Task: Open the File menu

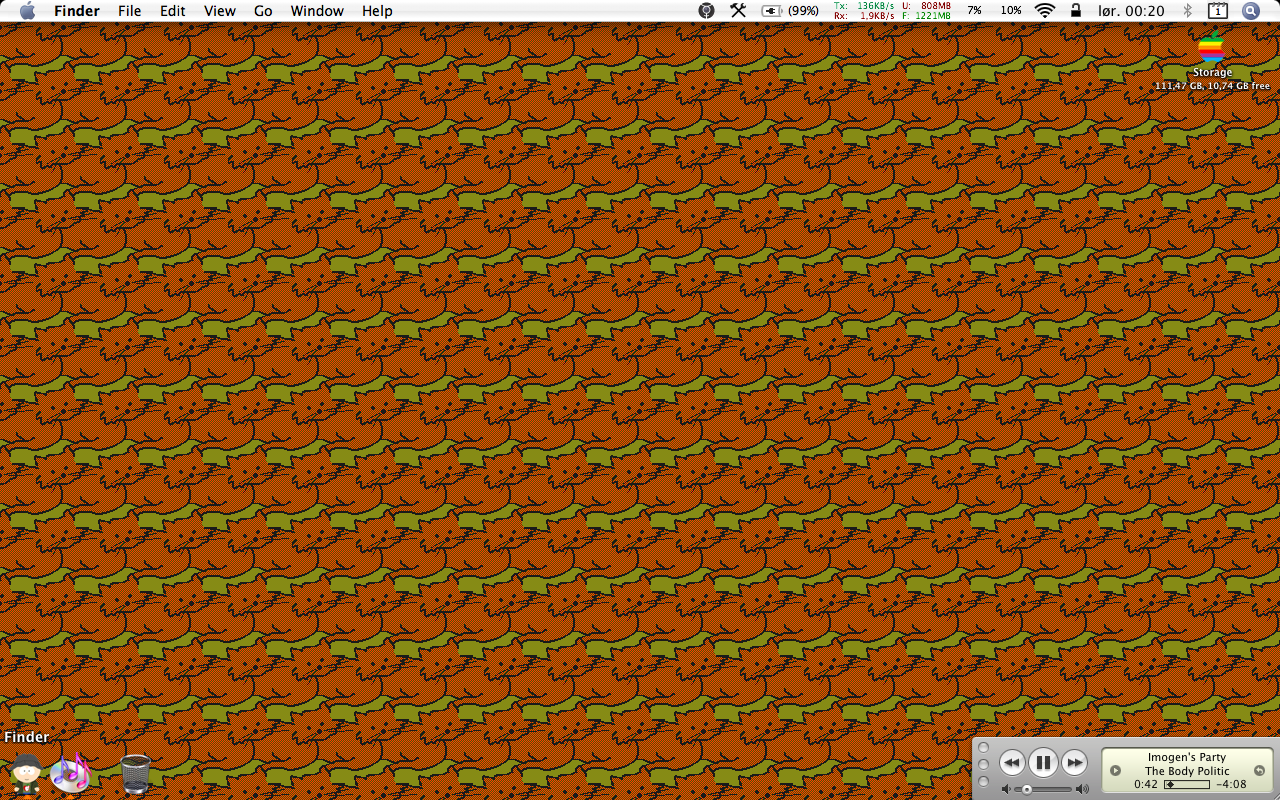Action: click(x=129, y=11)
